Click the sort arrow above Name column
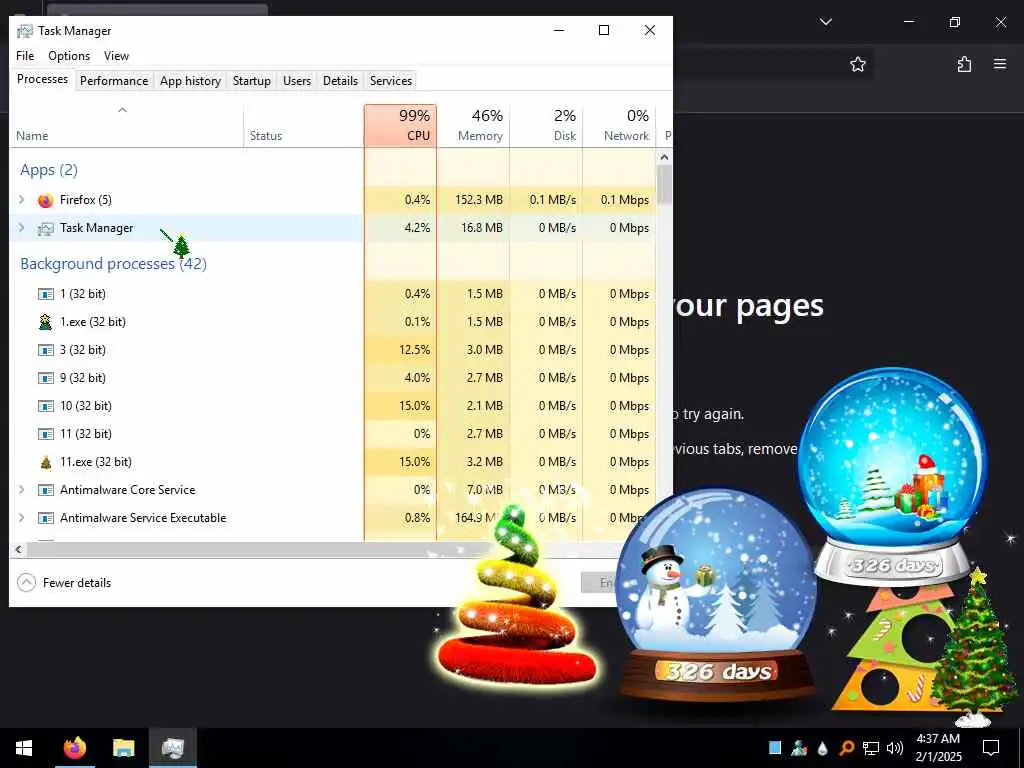The width and height of the screenshot is (1024, 768). (x=122, y=110)
